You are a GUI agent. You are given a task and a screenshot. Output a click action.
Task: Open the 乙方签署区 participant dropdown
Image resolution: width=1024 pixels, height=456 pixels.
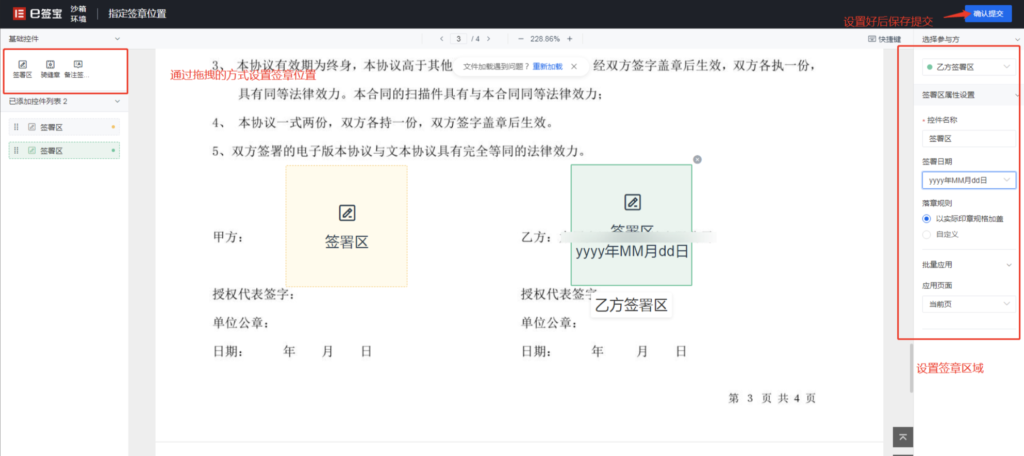pyautogui.click(x=968, y=67)
